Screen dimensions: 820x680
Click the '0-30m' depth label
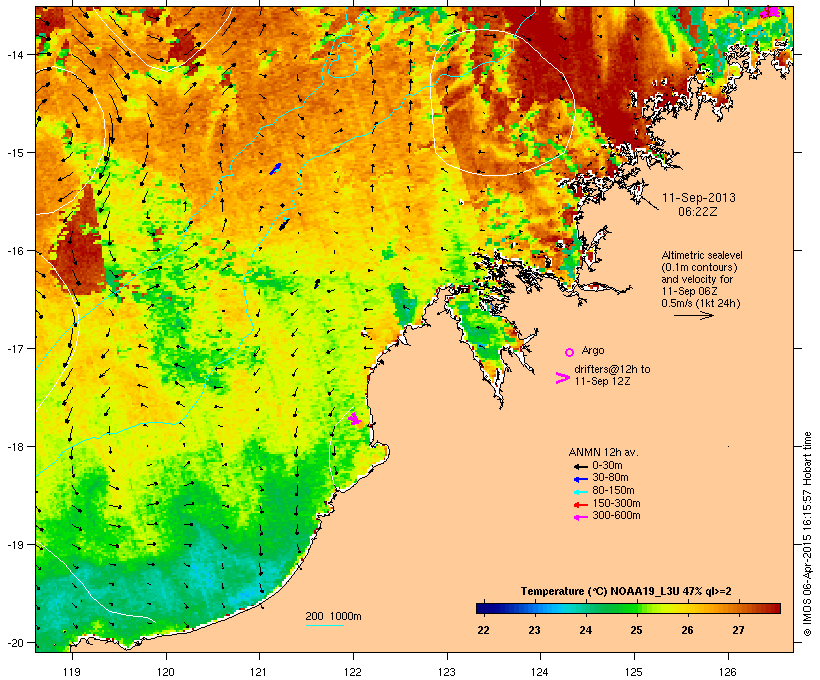tap(607, 466)
